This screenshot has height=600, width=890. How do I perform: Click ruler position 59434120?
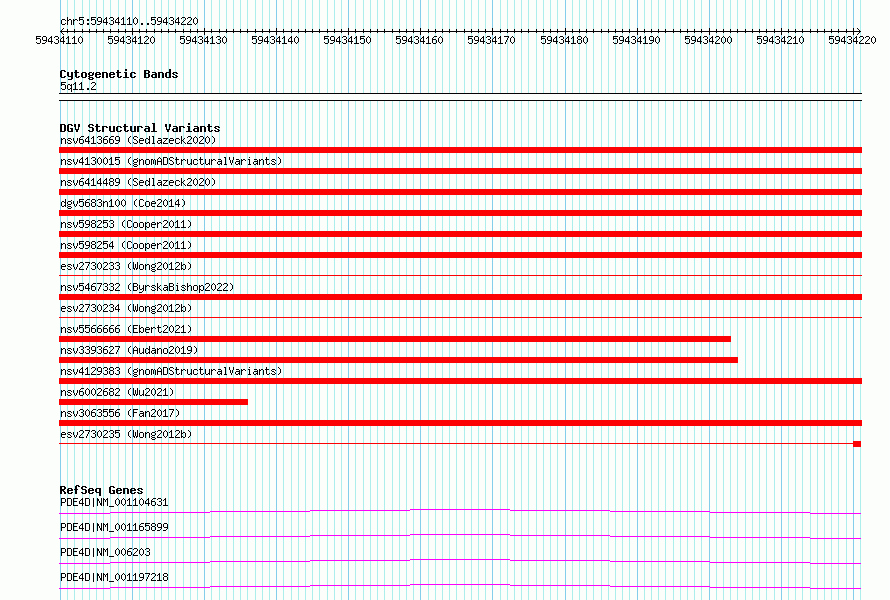pos(131,40)
